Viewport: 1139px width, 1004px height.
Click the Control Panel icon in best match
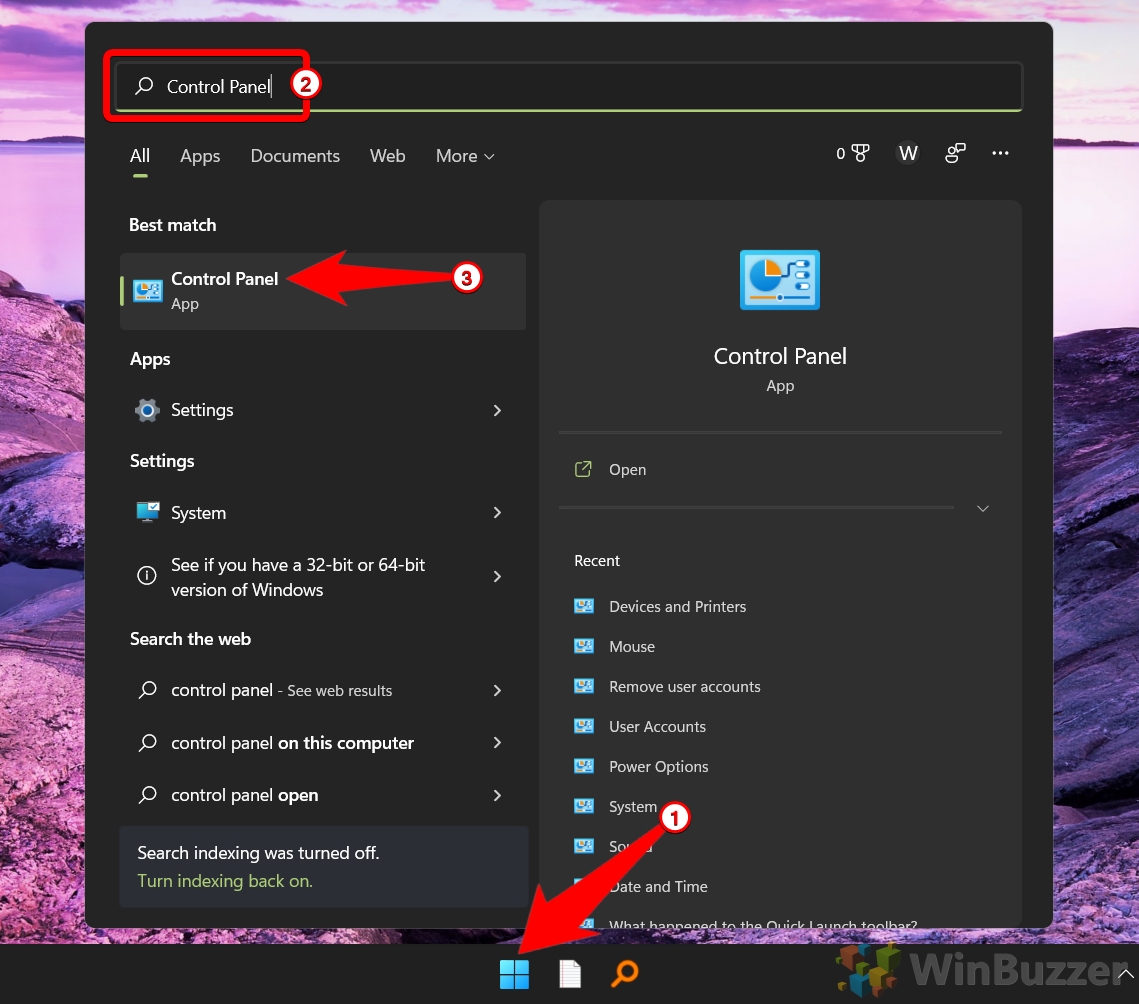[148, 291]
